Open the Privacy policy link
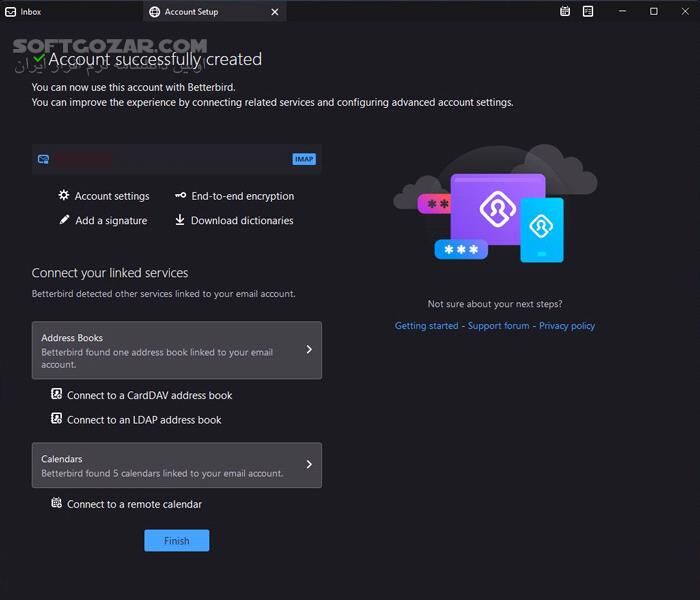Image resolution: width=700 pixels, height=600 pixels. (x=567, y=326)
